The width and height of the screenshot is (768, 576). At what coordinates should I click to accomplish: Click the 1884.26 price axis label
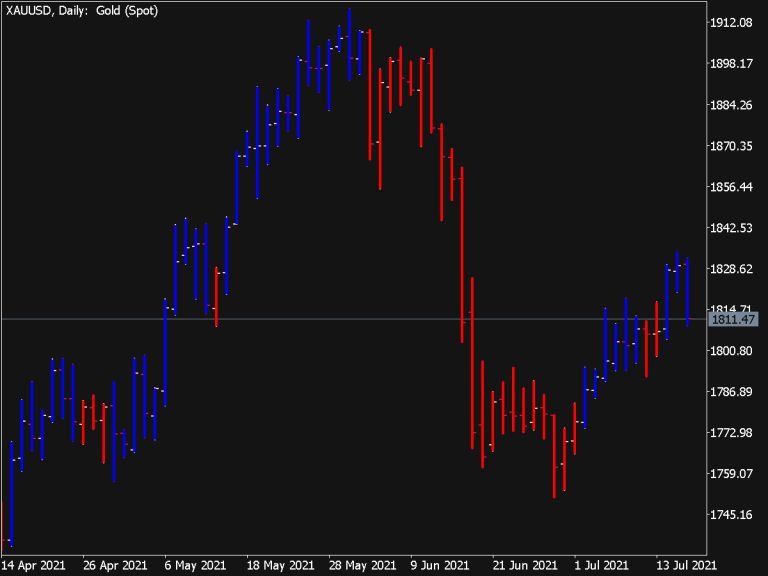click(731, 105)
